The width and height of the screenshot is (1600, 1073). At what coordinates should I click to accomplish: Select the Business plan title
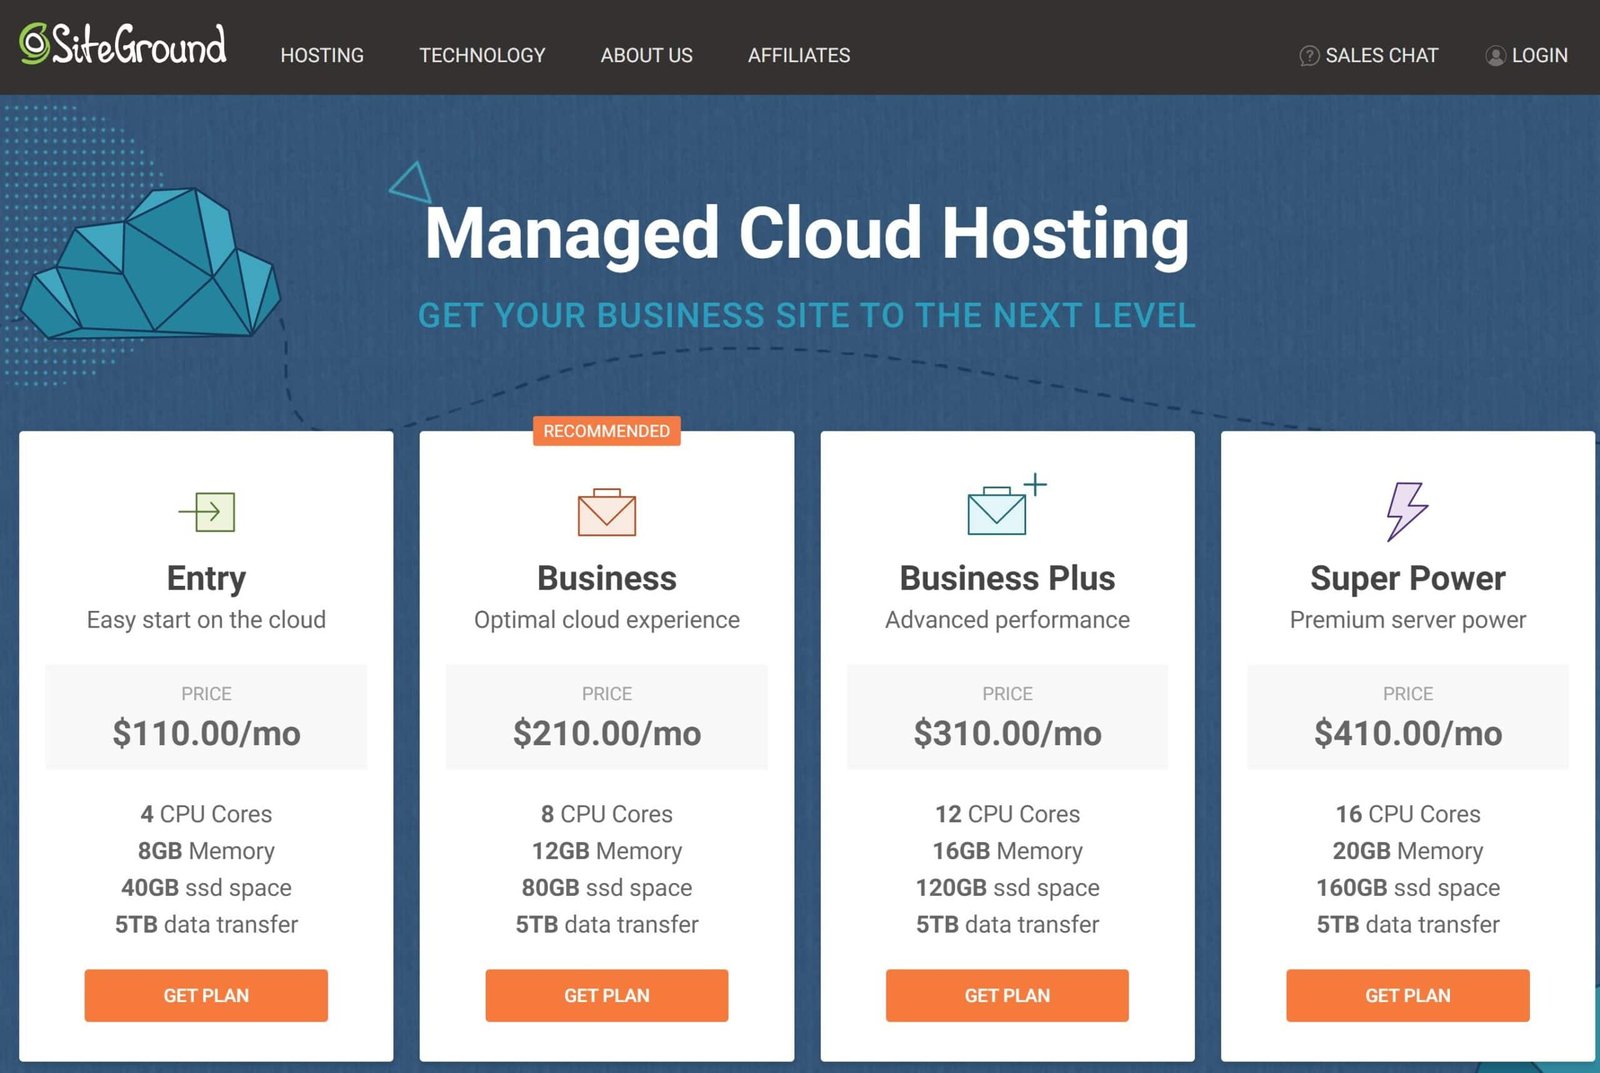point(607,578)
